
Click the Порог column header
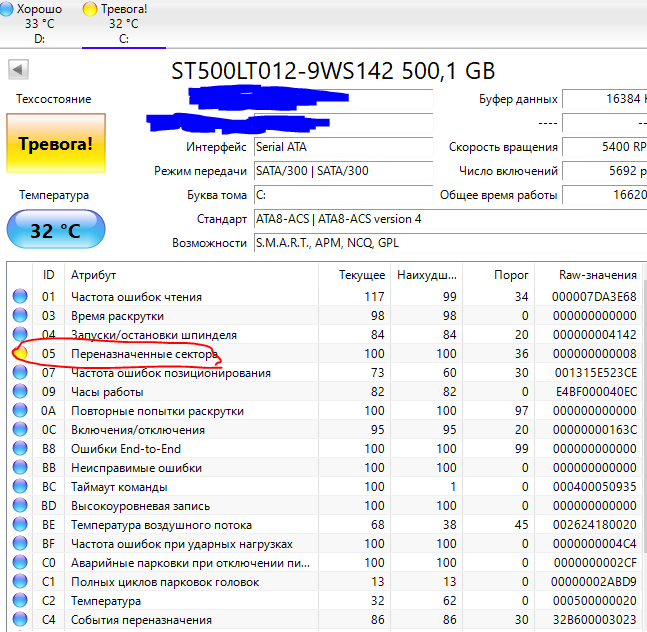coord(498,275)
